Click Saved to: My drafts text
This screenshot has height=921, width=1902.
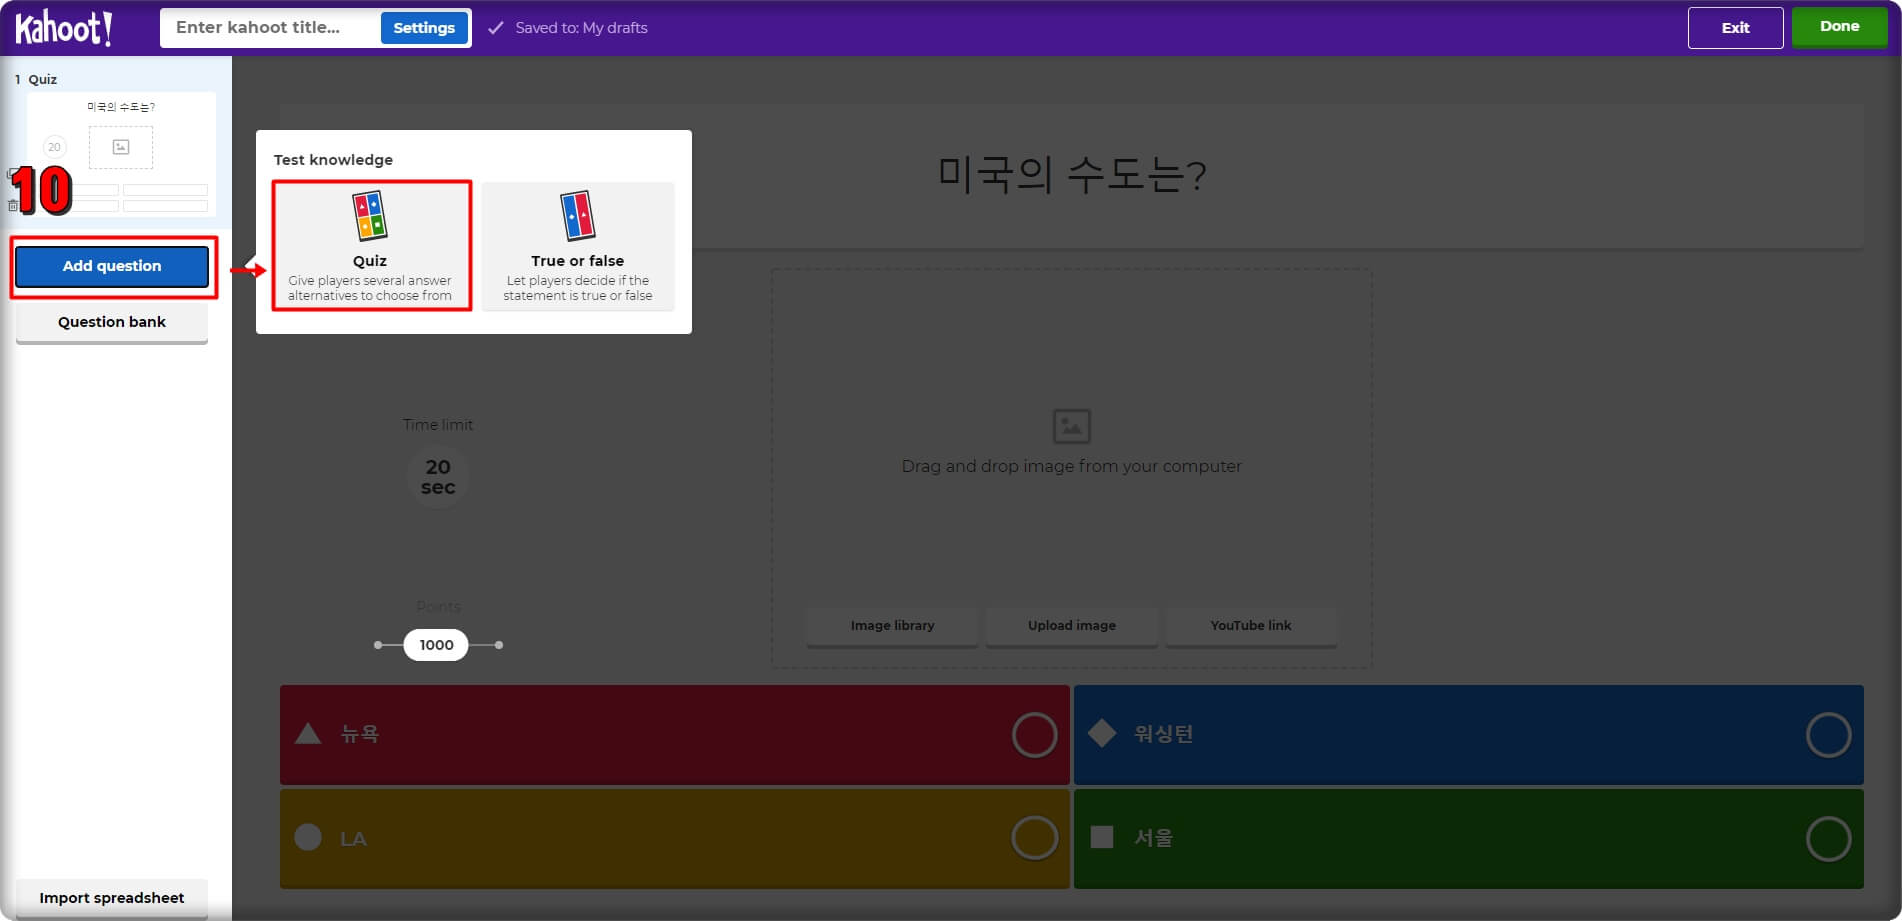581,28
